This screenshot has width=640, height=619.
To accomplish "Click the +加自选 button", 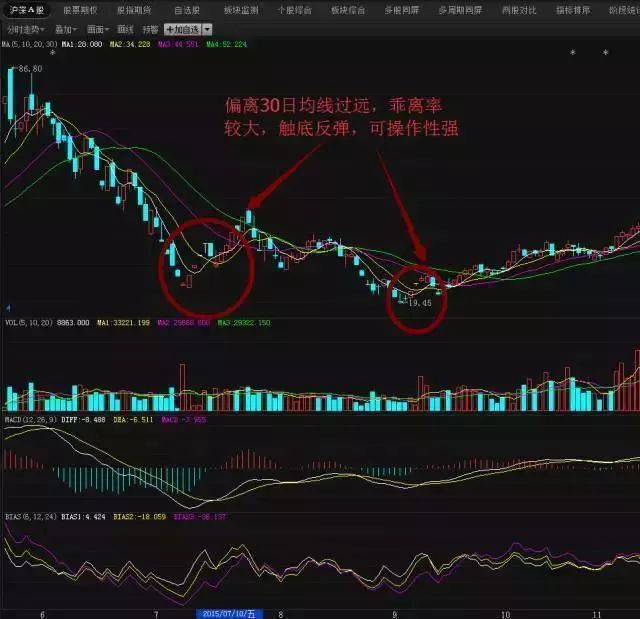I will tap(182, 29).
